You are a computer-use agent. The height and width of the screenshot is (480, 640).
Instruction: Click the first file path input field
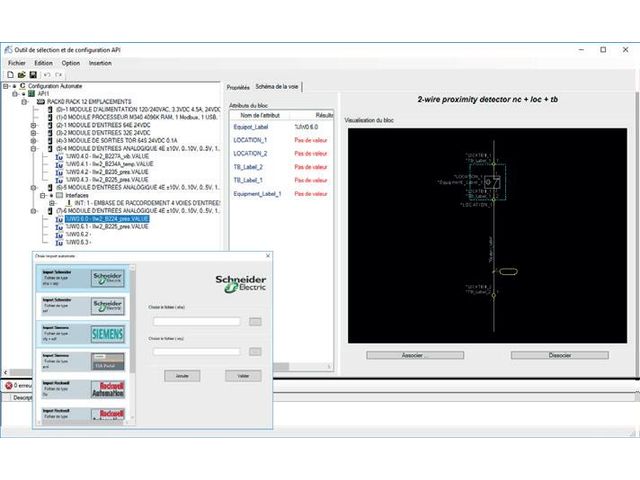(196, 321)
